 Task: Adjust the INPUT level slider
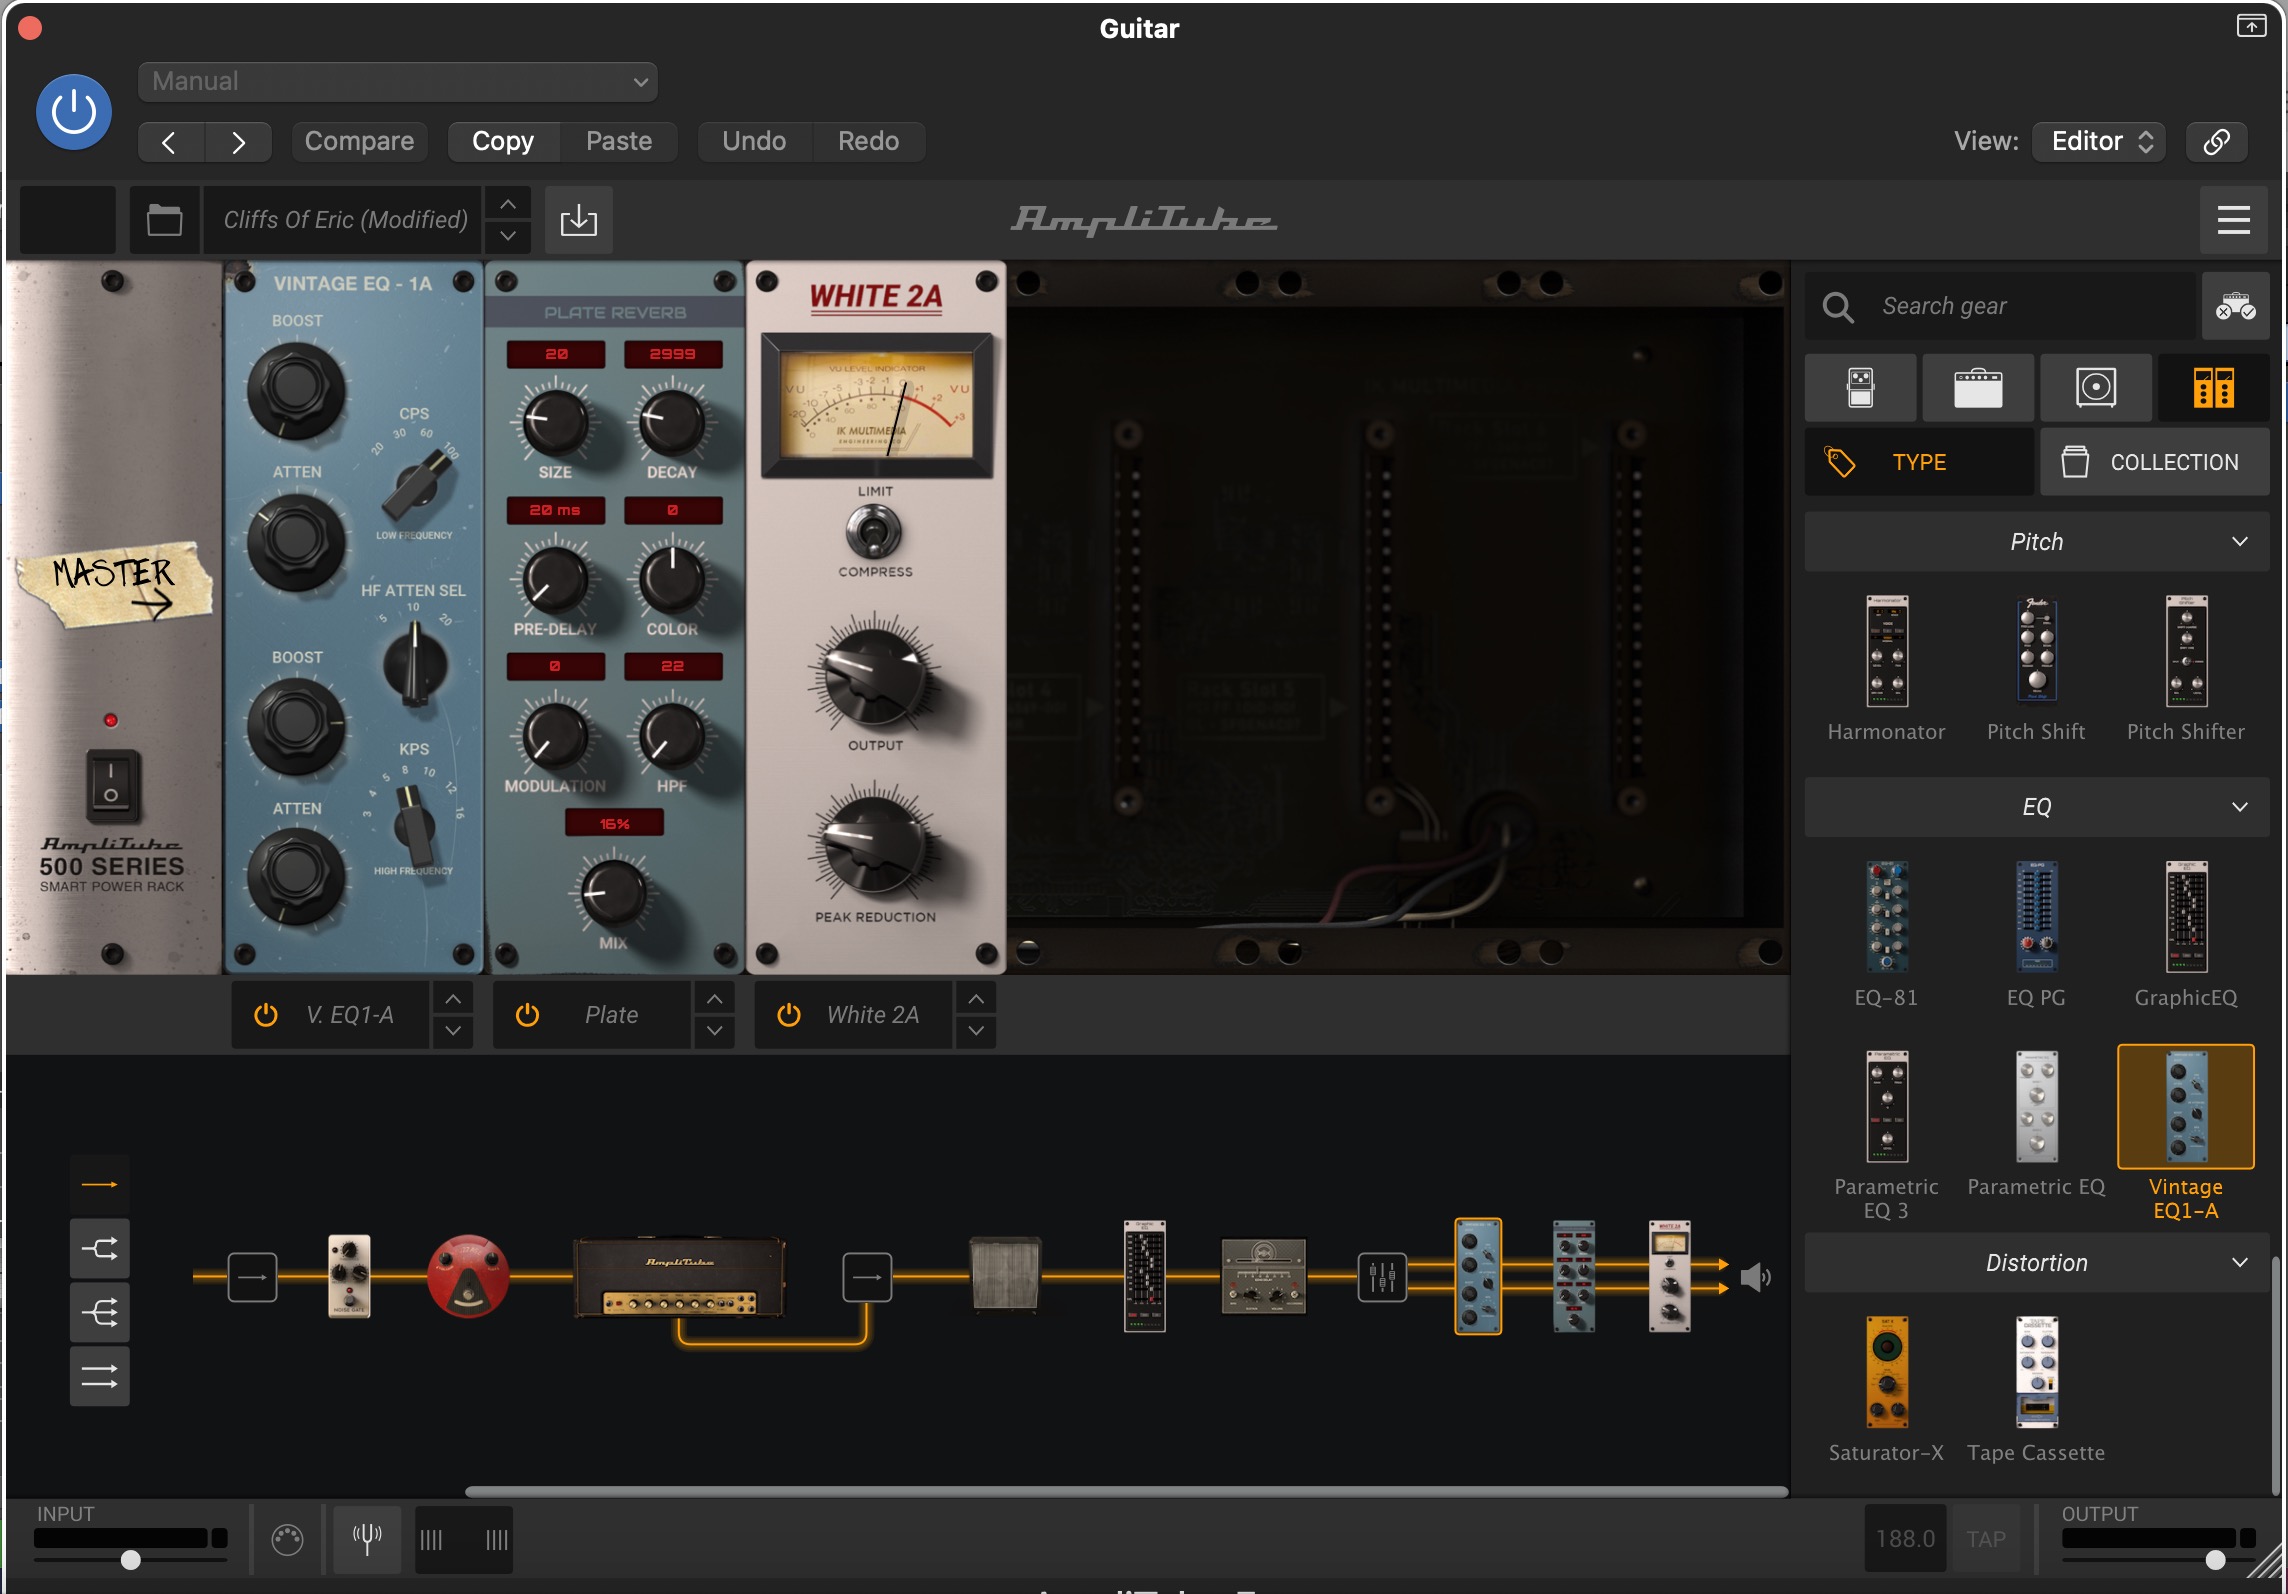click(131, 1559)
